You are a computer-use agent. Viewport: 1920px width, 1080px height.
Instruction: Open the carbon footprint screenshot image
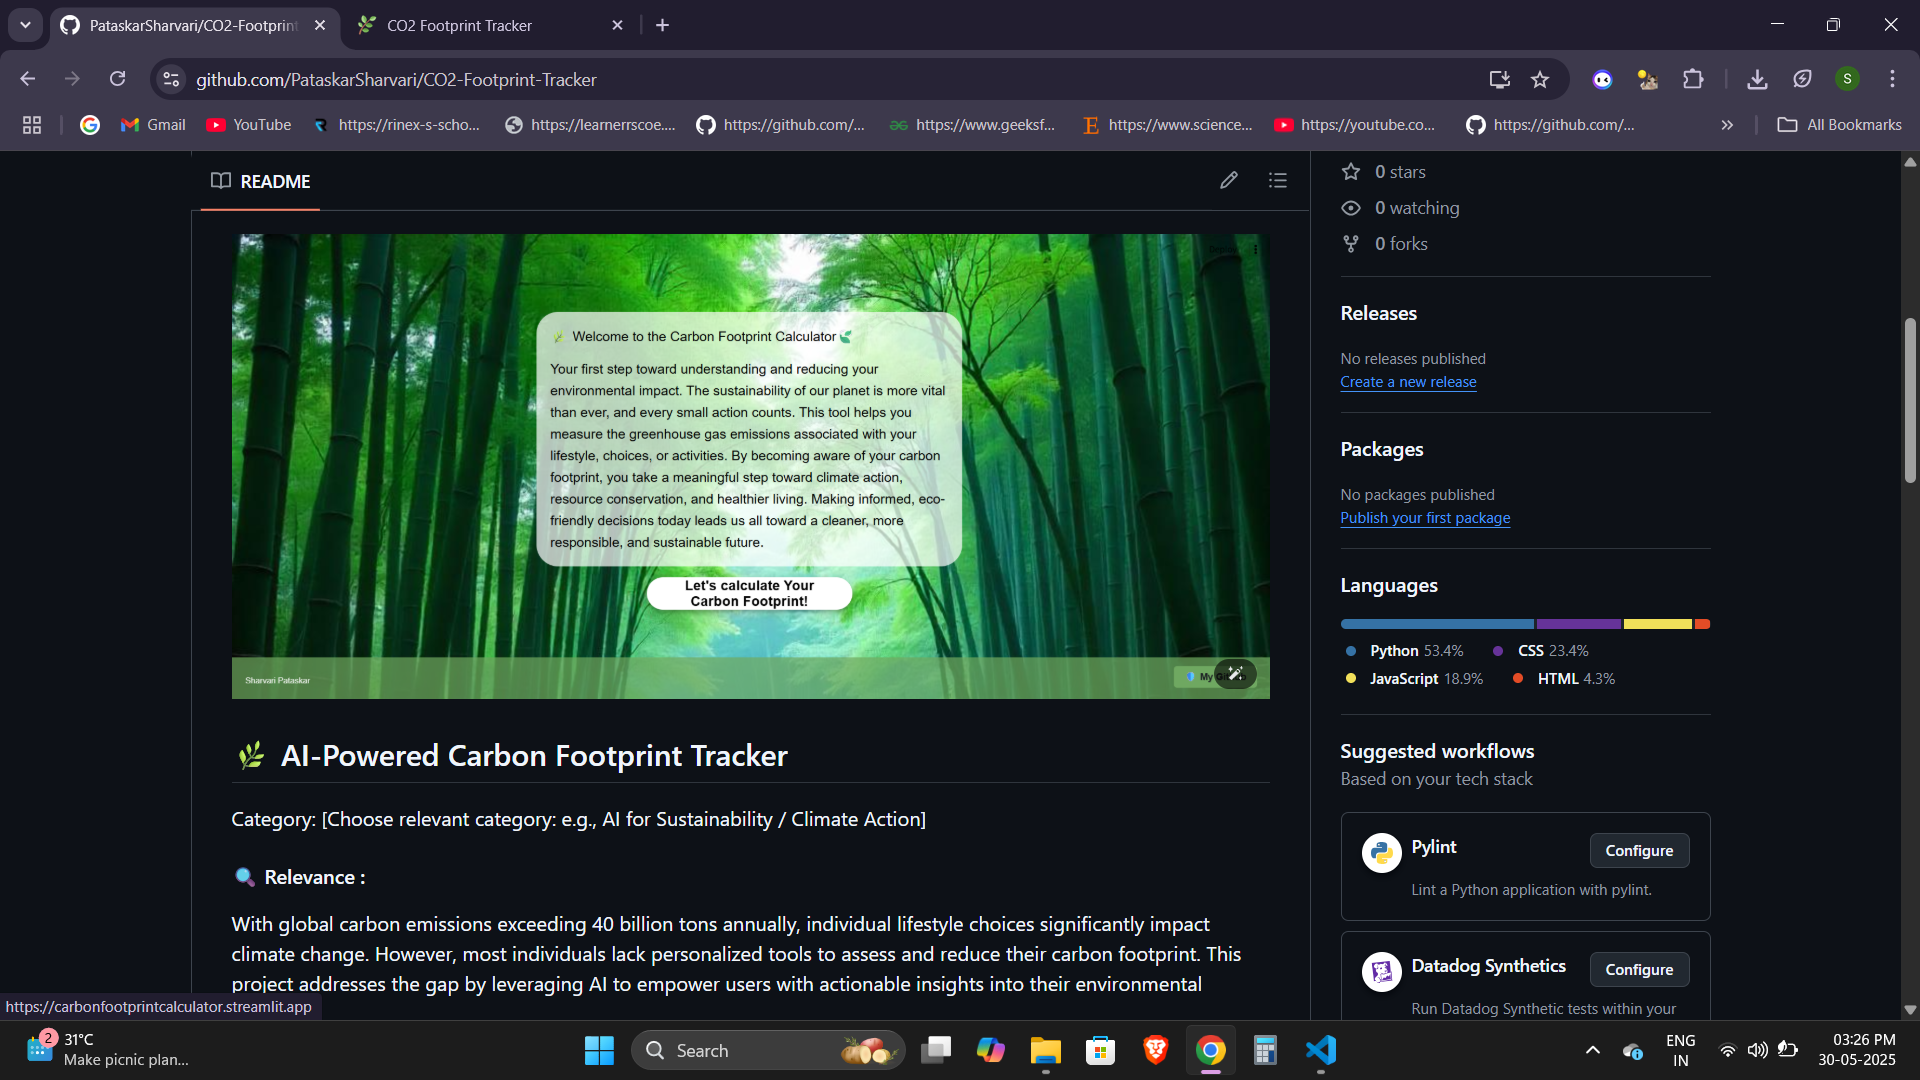(x=750, y=466)
